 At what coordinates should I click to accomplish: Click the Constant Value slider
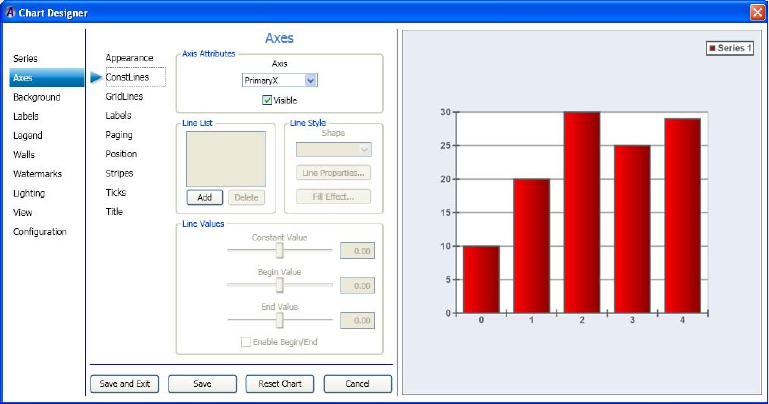(x=280, y=250)
